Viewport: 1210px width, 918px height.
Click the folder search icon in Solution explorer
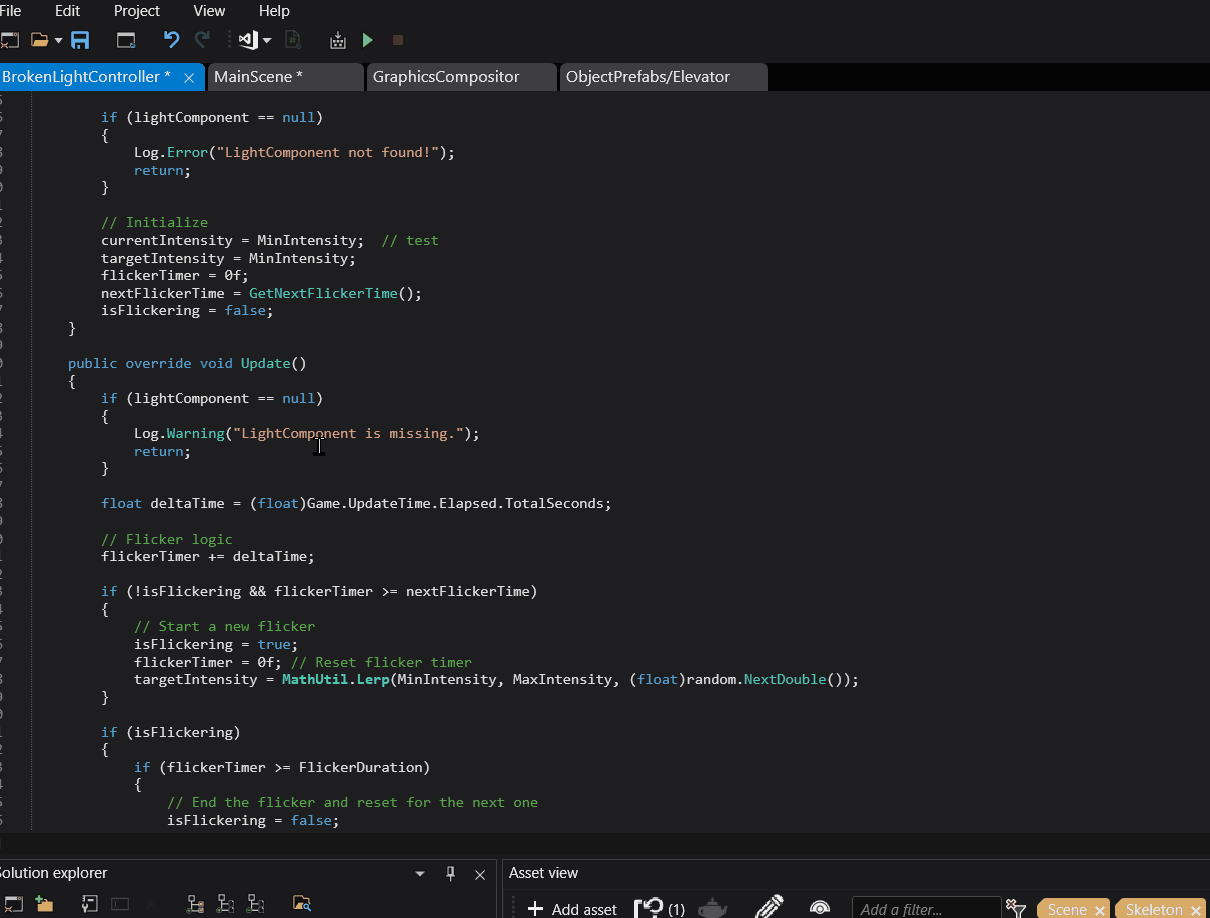click(x=302, y=904)
